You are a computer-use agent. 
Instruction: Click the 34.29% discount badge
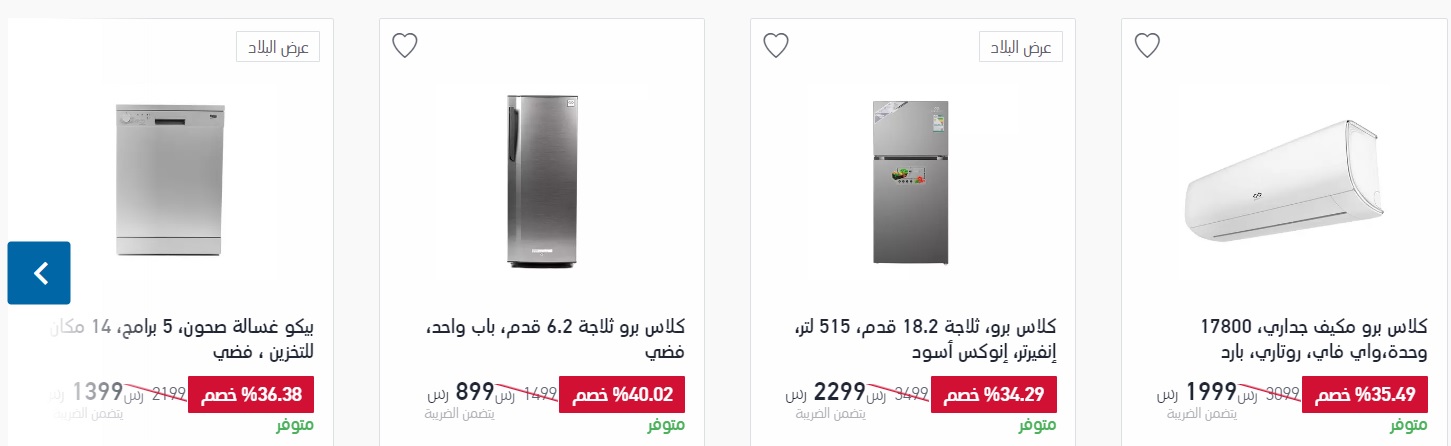click(993, 394)
